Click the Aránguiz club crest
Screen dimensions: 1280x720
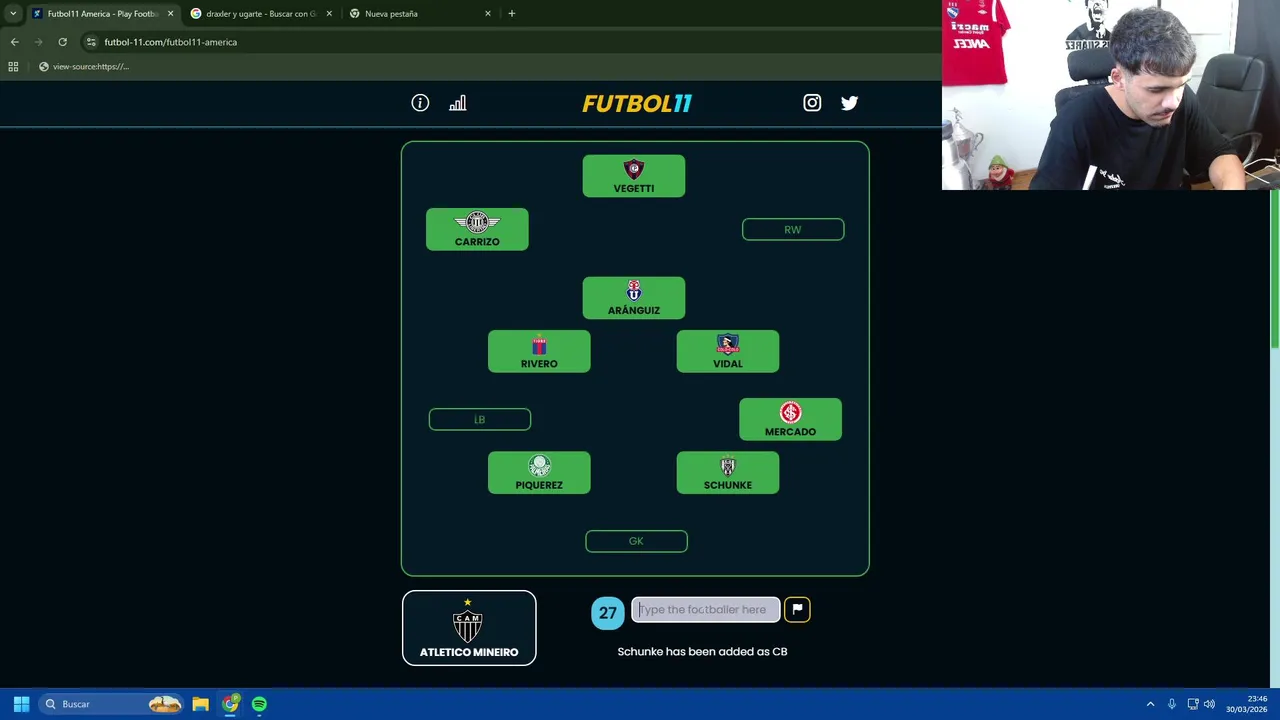coord(634,291)
